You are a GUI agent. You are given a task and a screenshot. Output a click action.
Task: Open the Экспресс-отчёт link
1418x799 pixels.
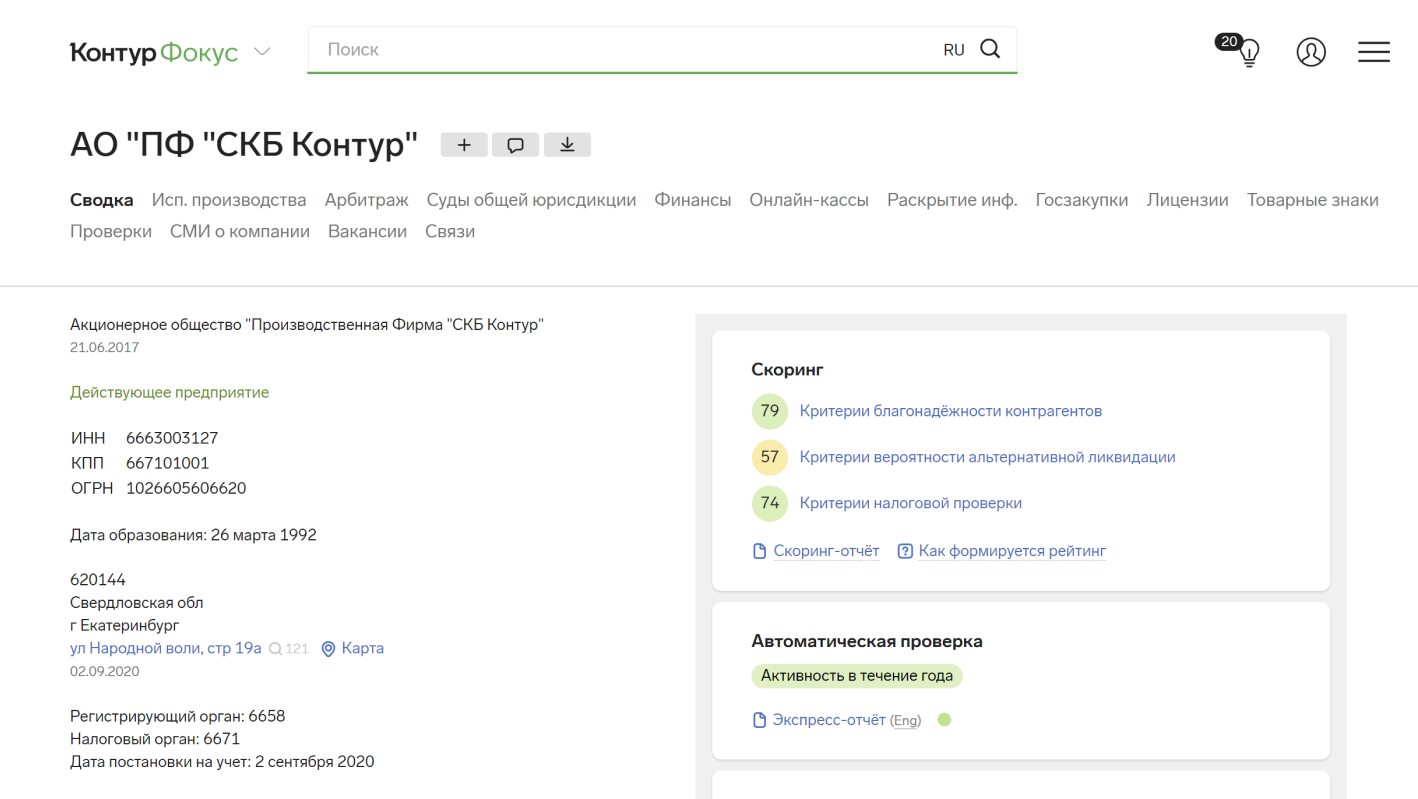point(829,720)
